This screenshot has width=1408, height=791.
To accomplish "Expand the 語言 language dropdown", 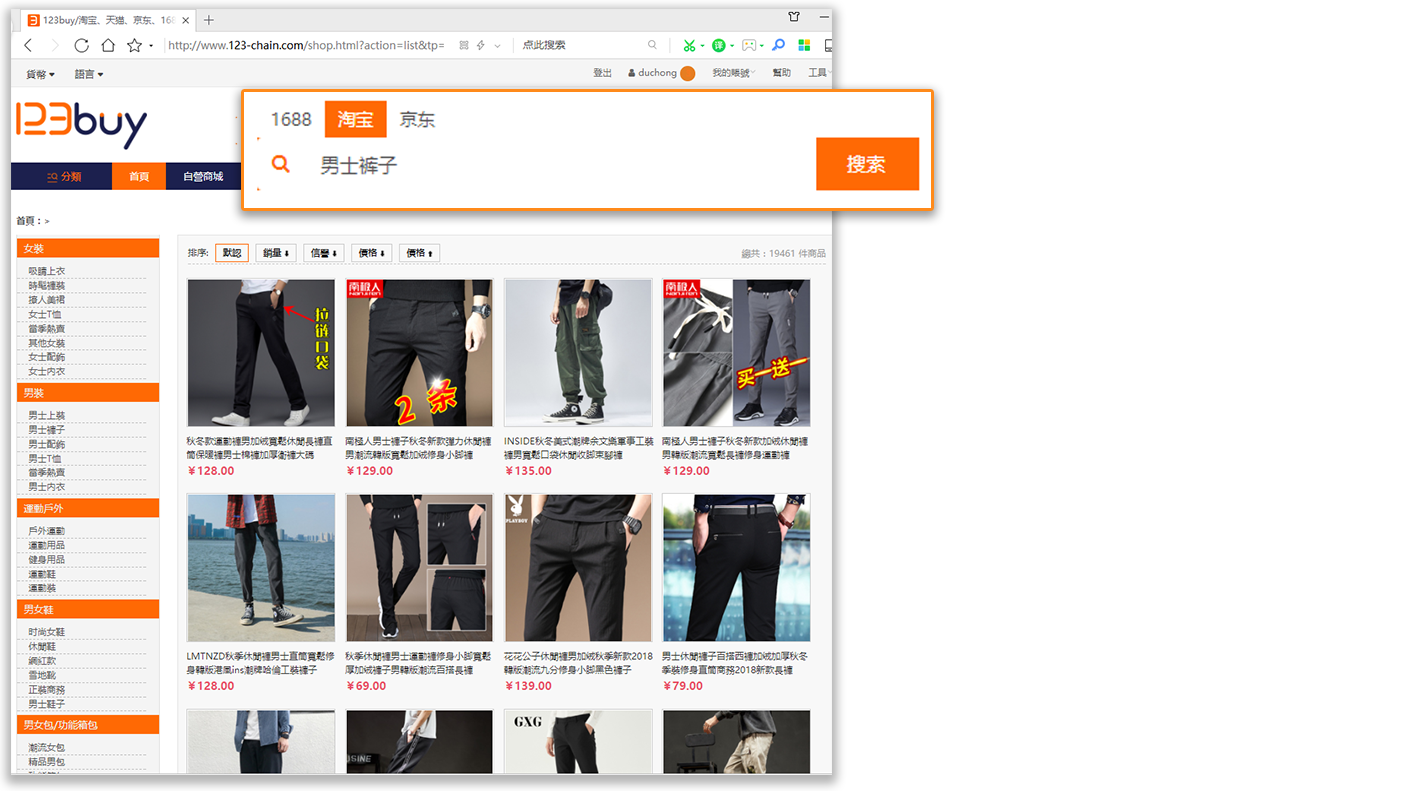I will coord(89,74).
